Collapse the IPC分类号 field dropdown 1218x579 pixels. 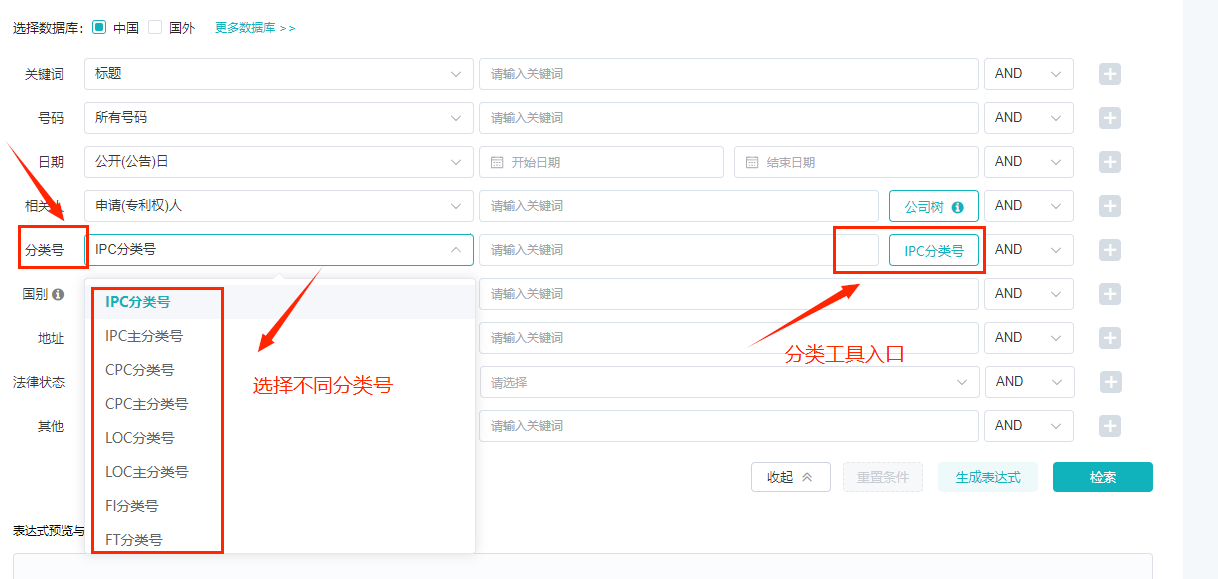tap(279, 250)
